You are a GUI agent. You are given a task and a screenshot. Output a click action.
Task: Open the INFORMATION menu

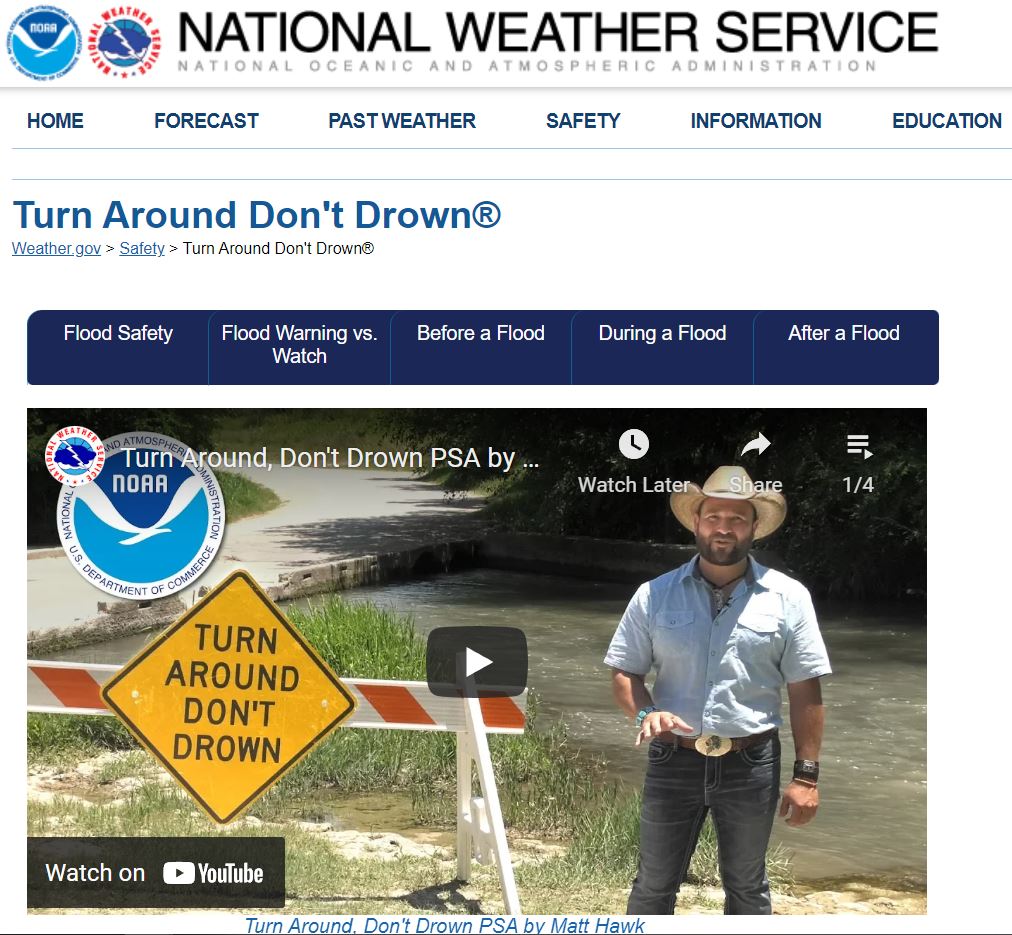[756, 121]
